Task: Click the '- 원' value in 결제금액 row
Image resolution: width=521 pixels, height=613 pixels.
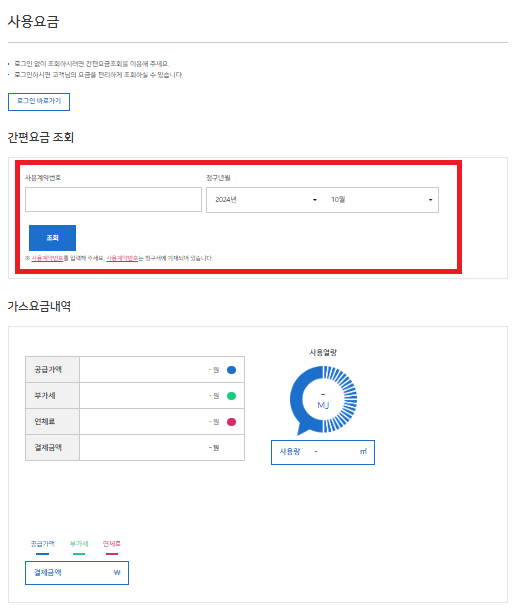Action: click(214, 448)
